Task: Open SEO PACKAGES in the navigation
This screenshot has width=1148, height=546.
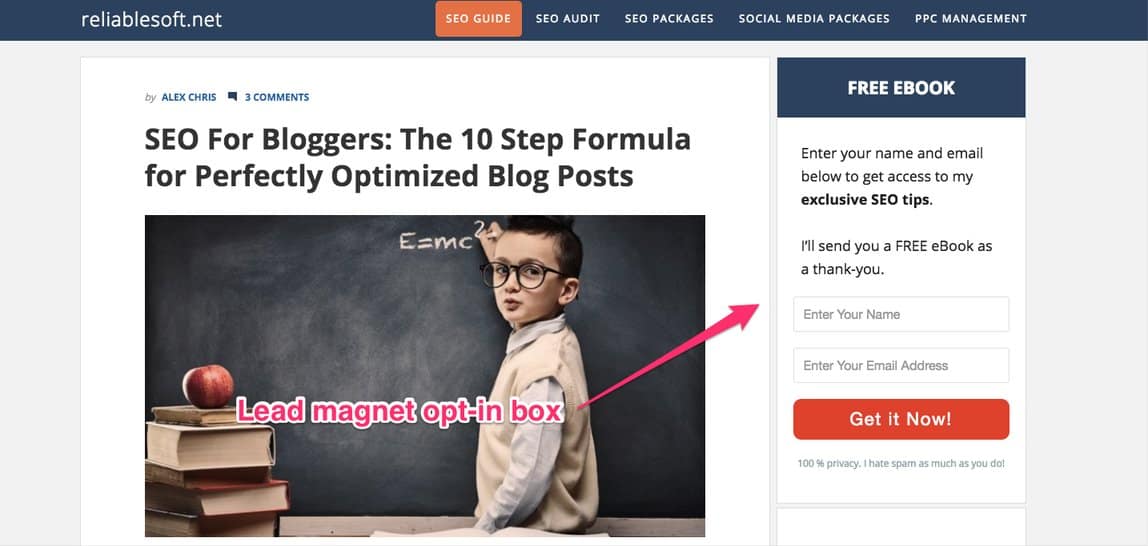Action: point(669,18)
